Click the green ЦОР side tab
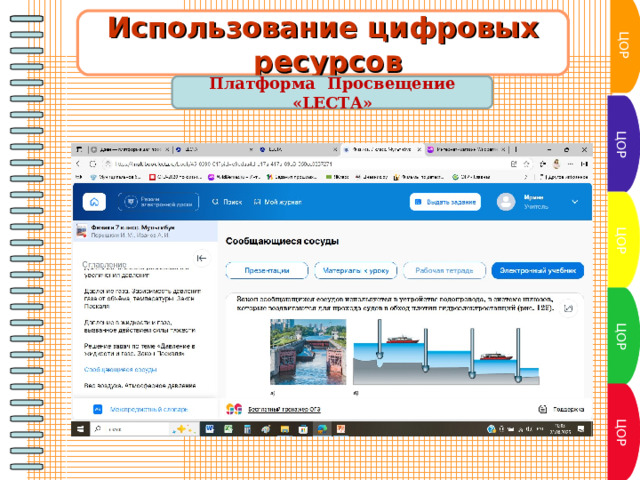This screenshot has width=640, height=480. [622, 336]
